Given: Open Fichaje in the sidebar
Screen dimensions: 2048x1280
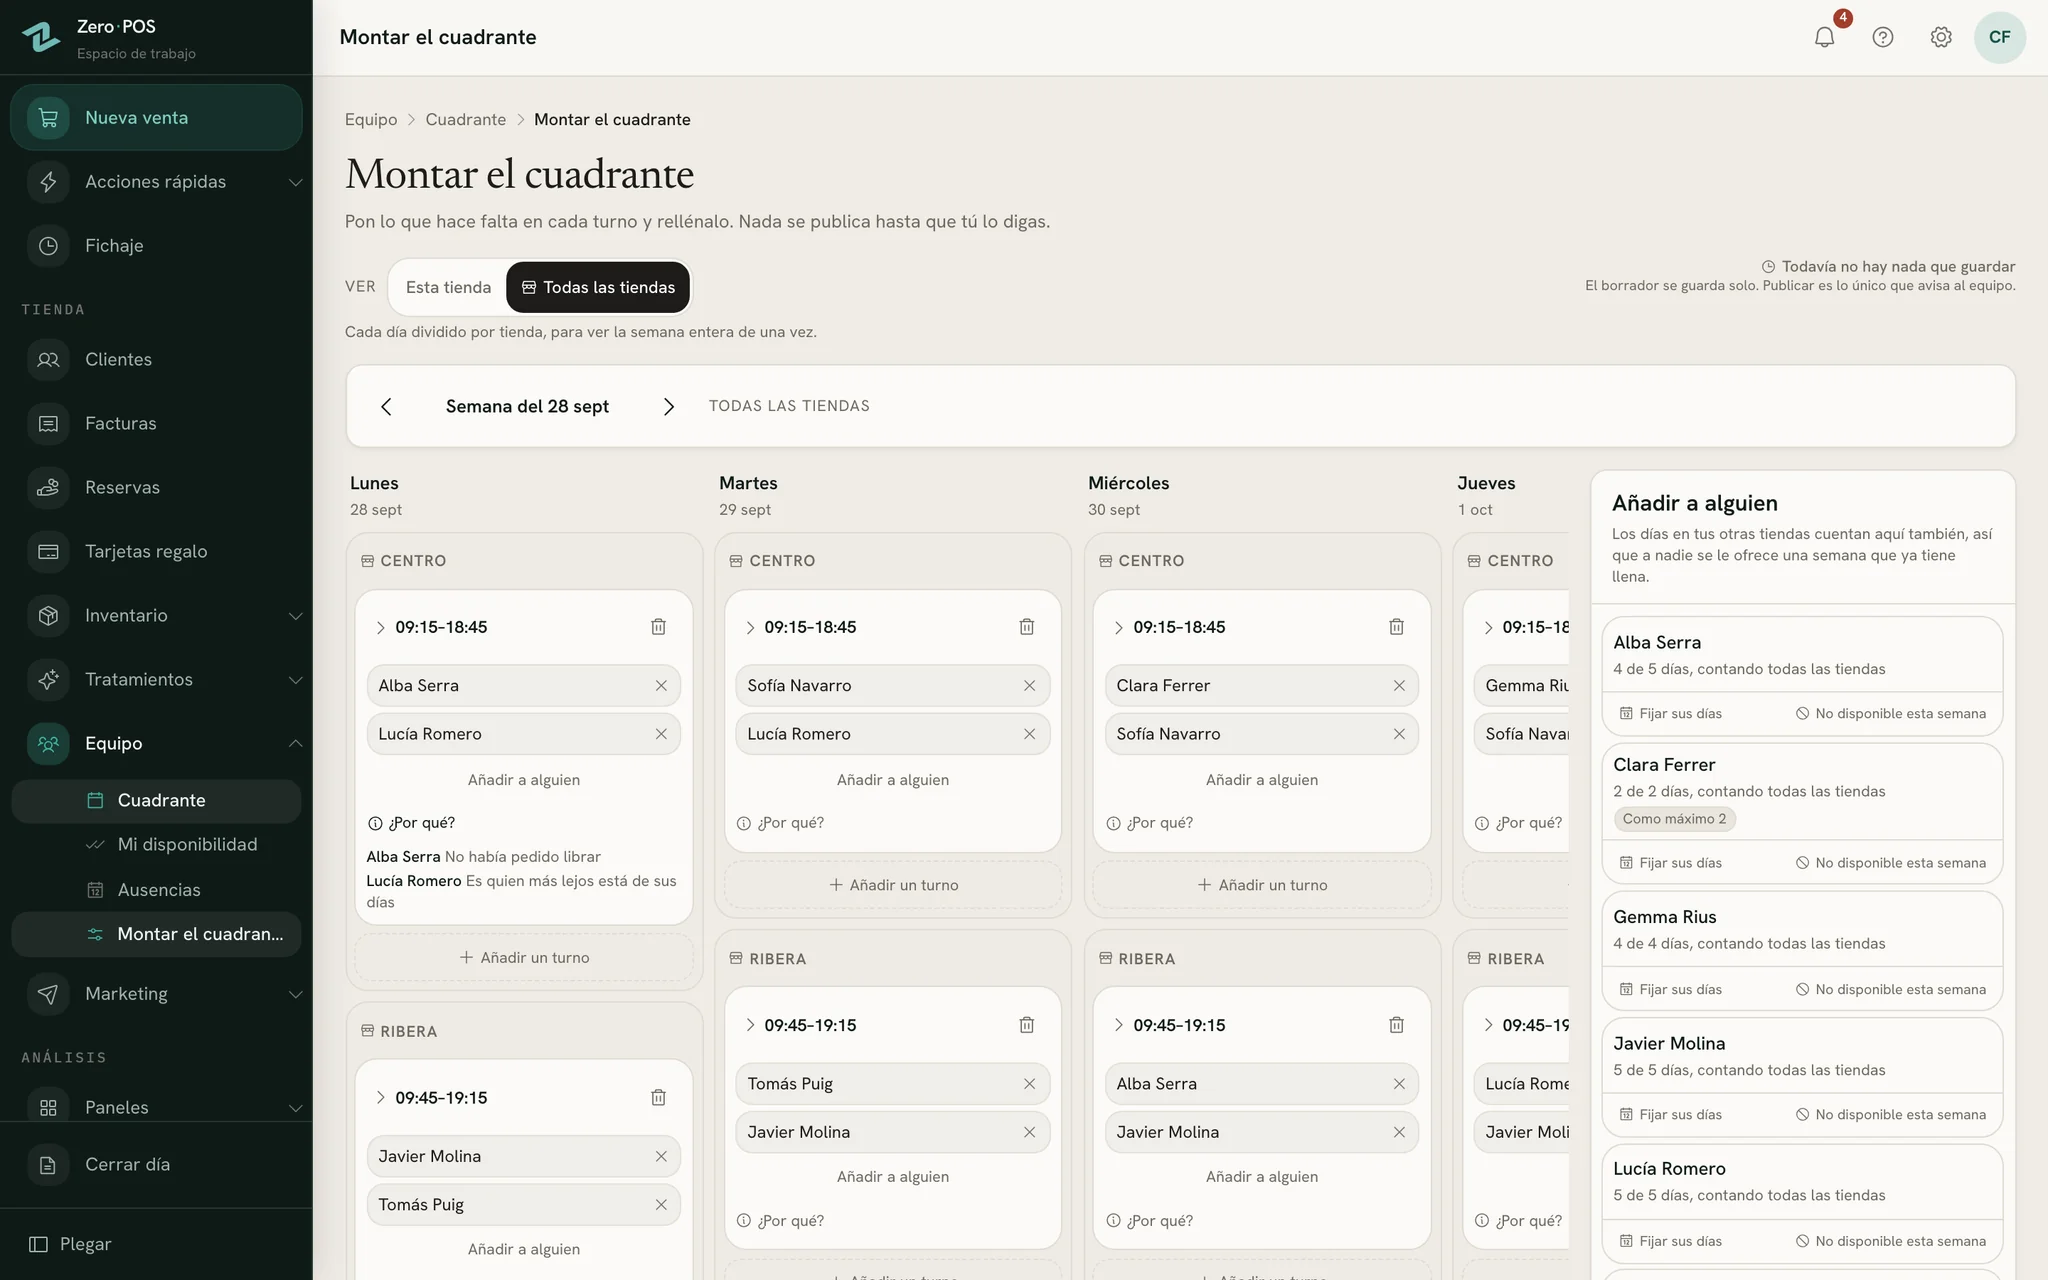Looking at the screenshot, I should (x=156, y=246).
